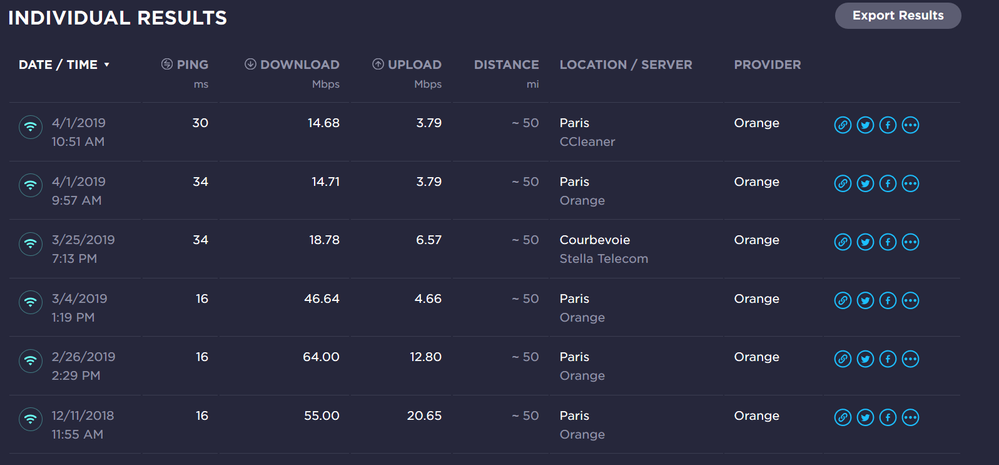Click the Provider column header
The image size is (999, 465).
point(767,65)
